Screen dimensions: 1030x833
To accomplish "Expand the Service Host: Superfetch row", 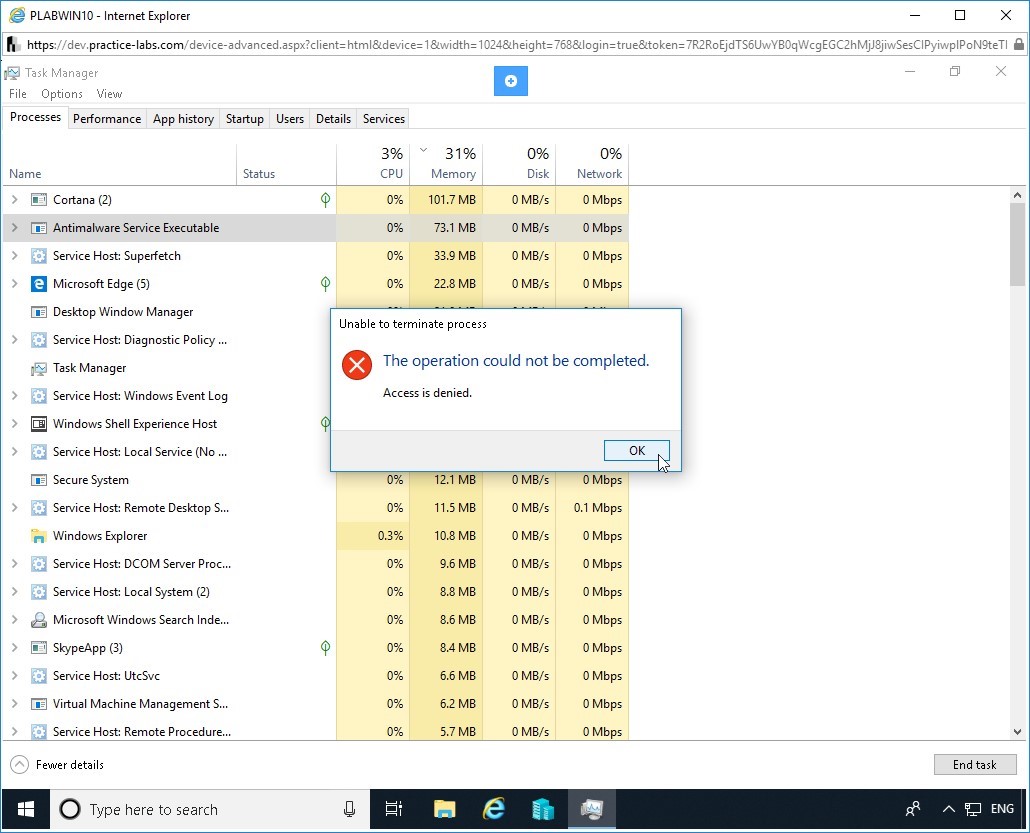I will pyautogui.click(x=14, y=256).
